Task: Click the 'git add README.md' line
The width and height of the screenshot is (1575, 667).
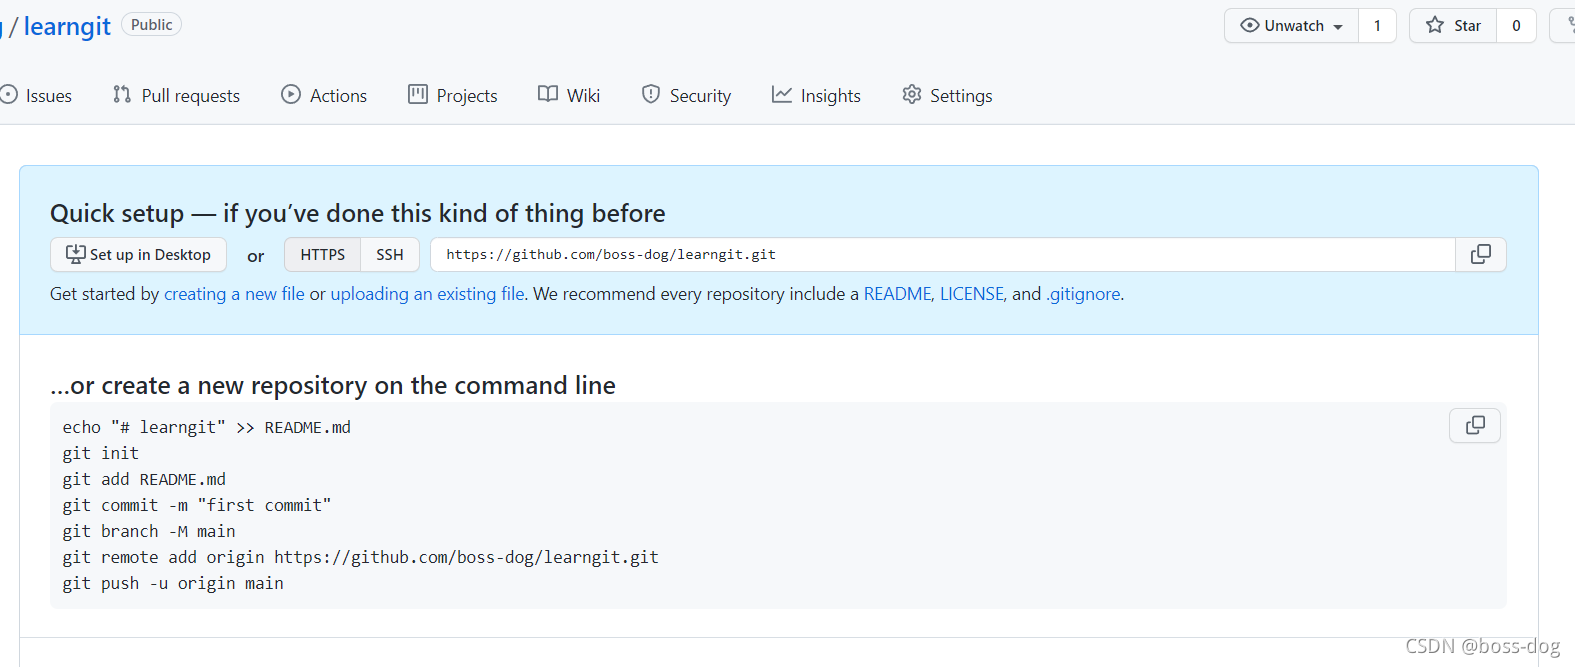Action: [144, 479]
